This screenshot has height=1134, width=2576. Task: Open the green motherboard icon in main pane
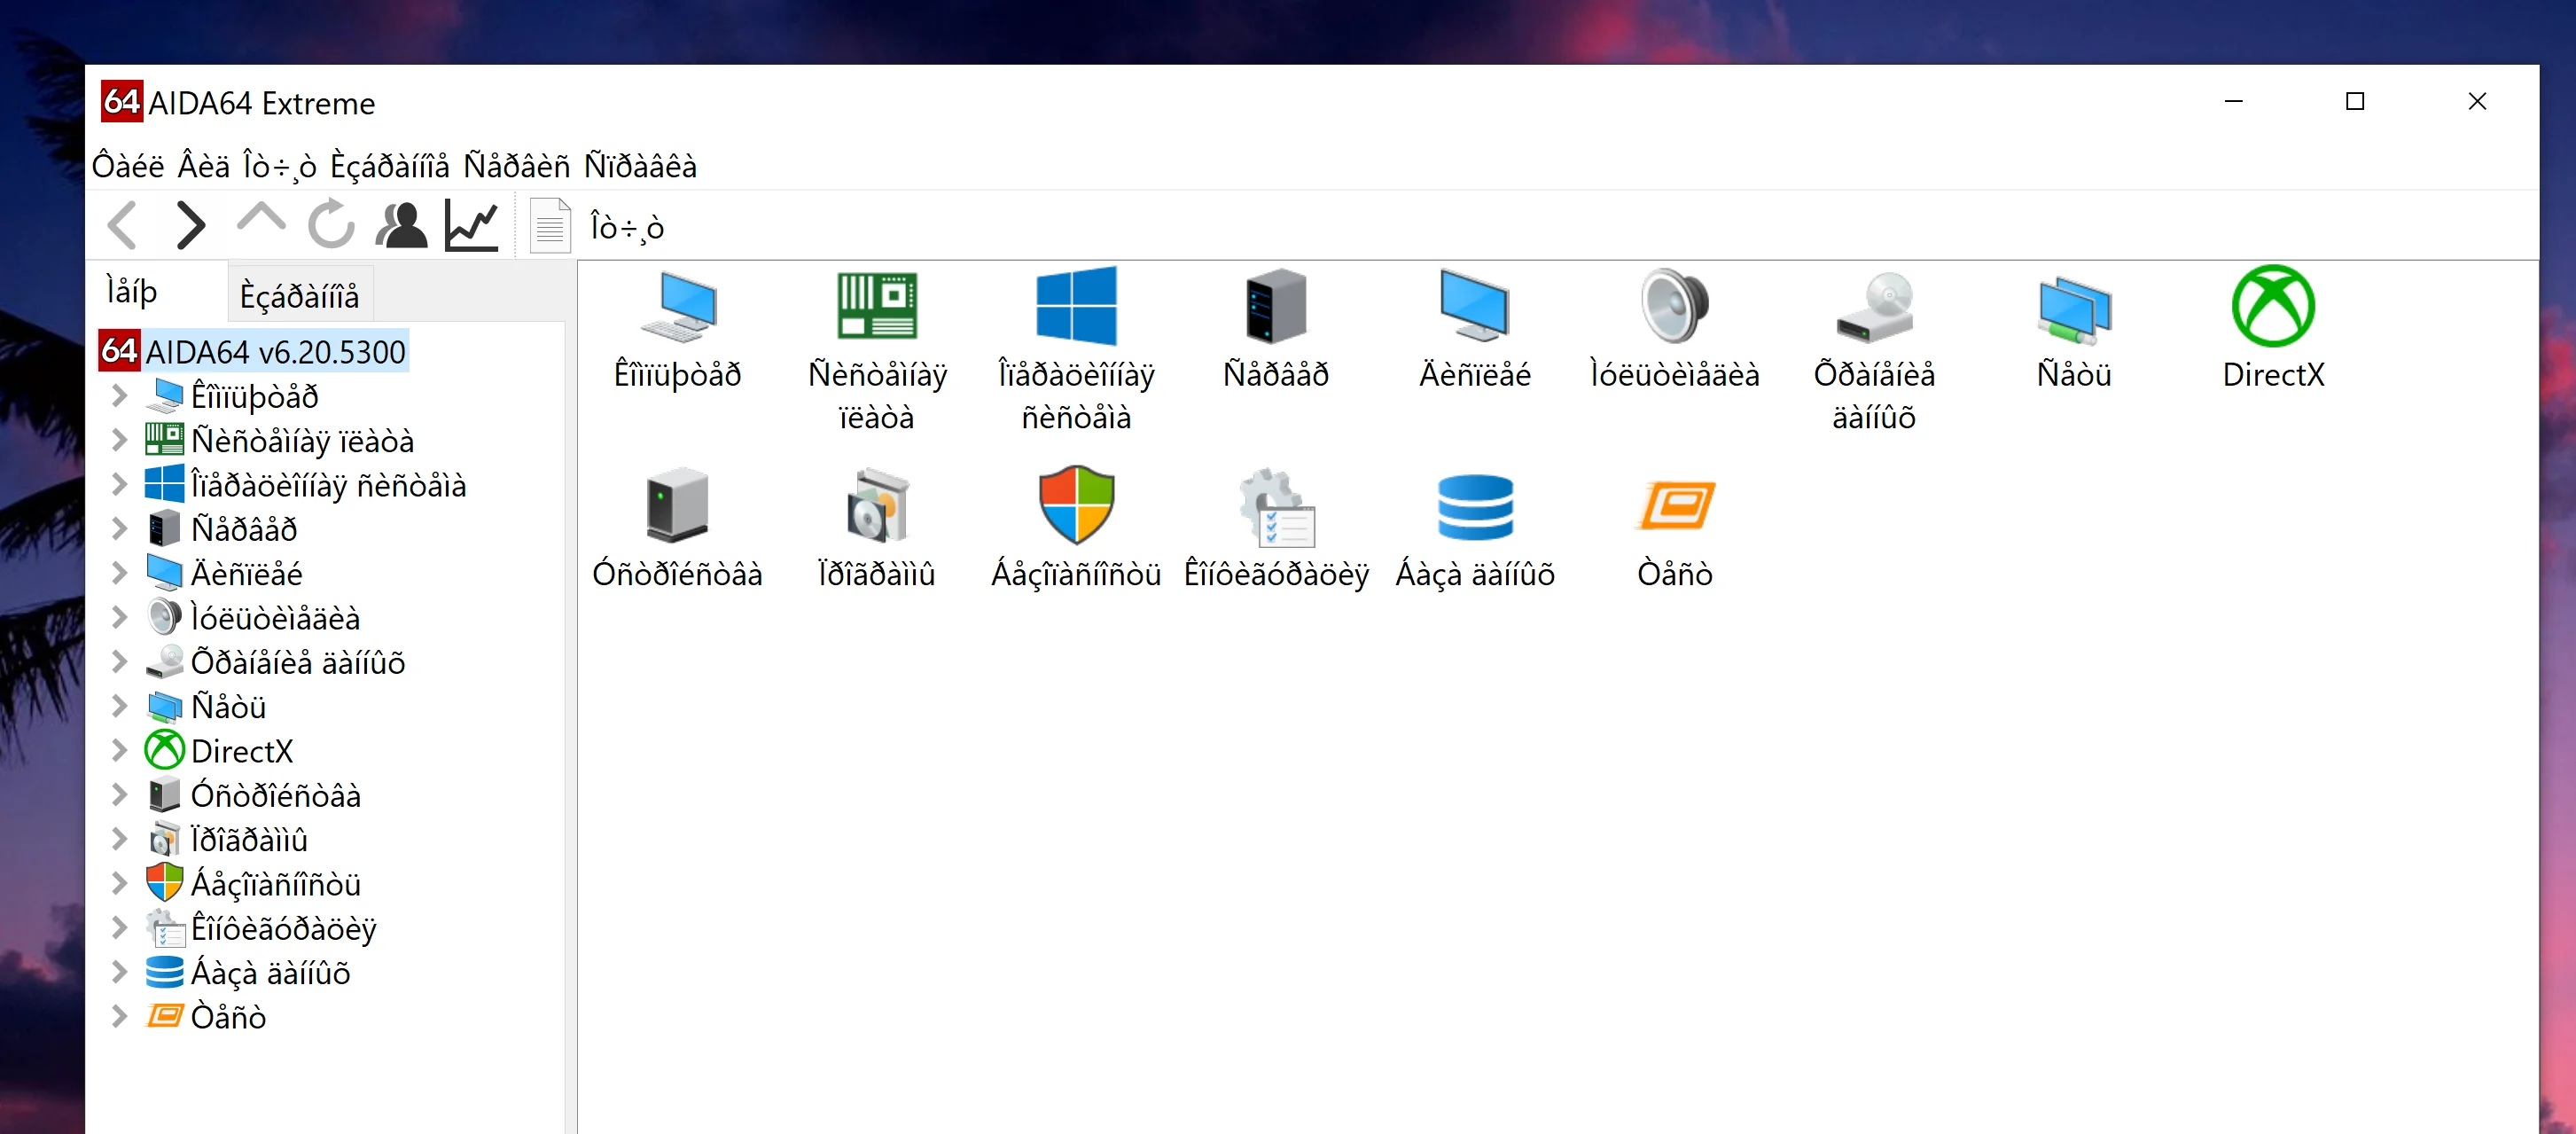click(x=876, y=307)
